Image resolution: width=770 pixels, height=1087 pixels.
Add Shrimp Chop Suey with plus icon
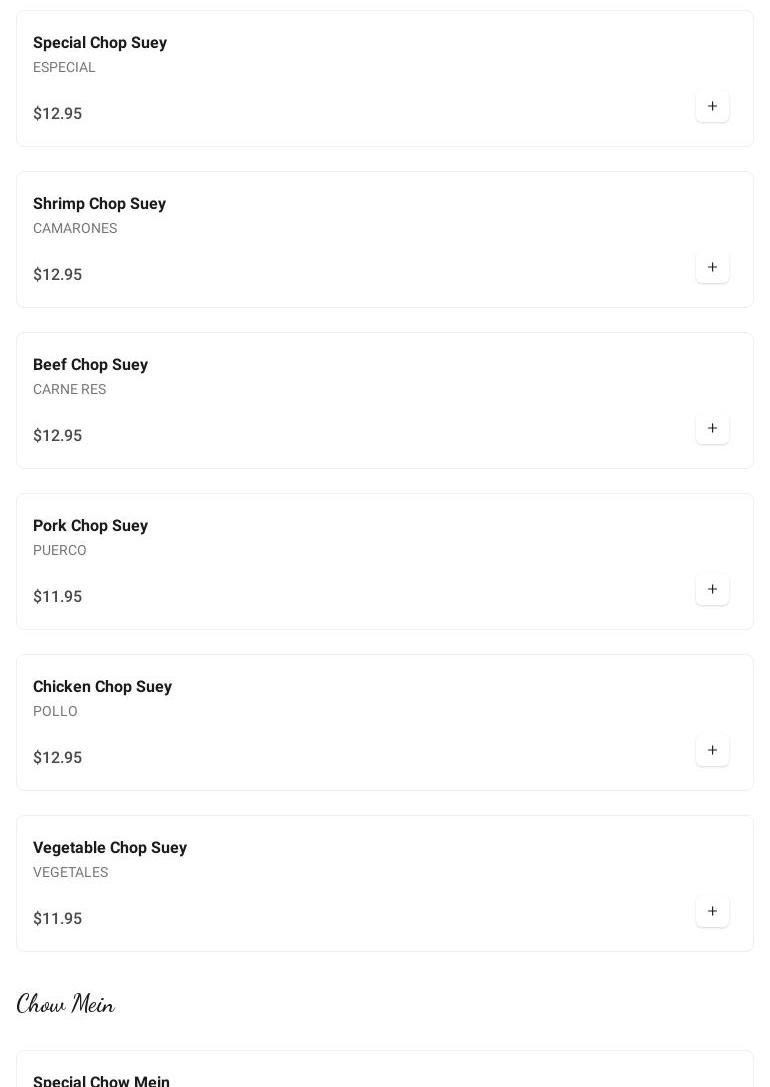[x=712, y=268]
